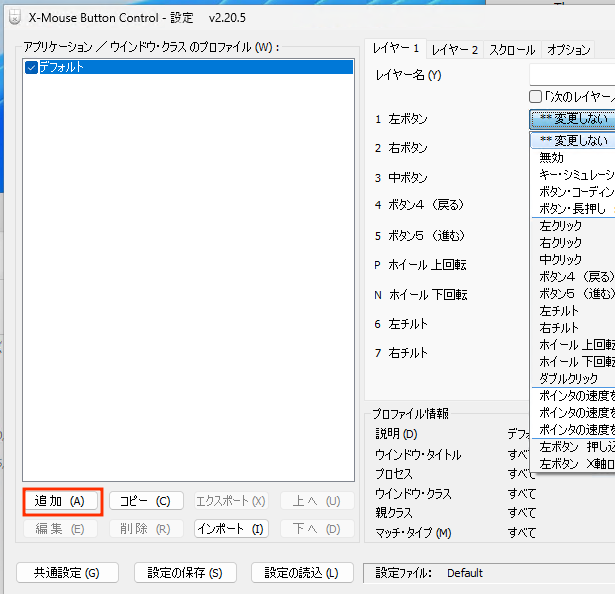Viewport: 615px width, 594px height.
Task: Choose ボタン4 (戻る) from dropdown list
Action: [x=573, y=277]
